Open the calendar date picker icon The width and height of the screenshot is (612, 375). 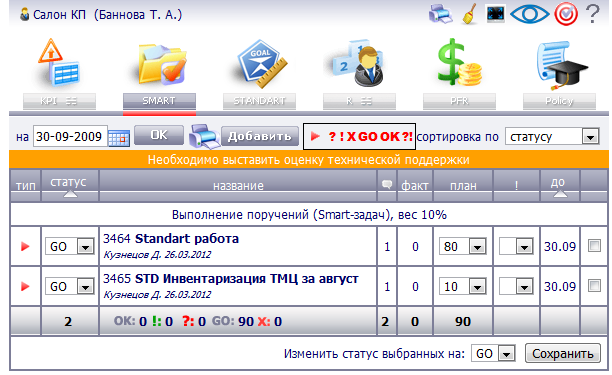[x=119, y=138]
